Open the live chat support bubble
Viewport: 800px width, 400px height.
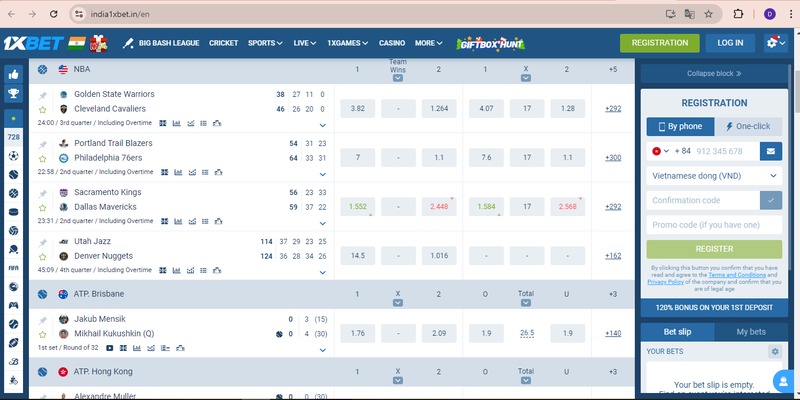click(783, 381)
